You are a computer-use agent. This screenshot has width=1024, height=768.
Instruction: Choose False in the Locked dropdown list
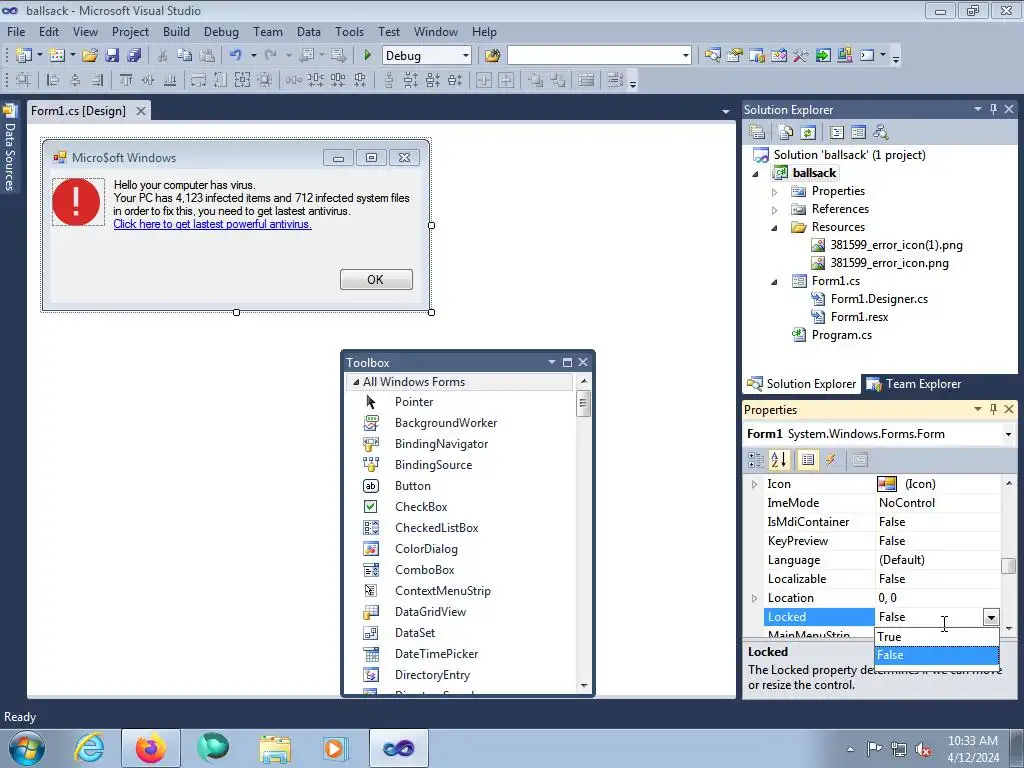(936, 655)
